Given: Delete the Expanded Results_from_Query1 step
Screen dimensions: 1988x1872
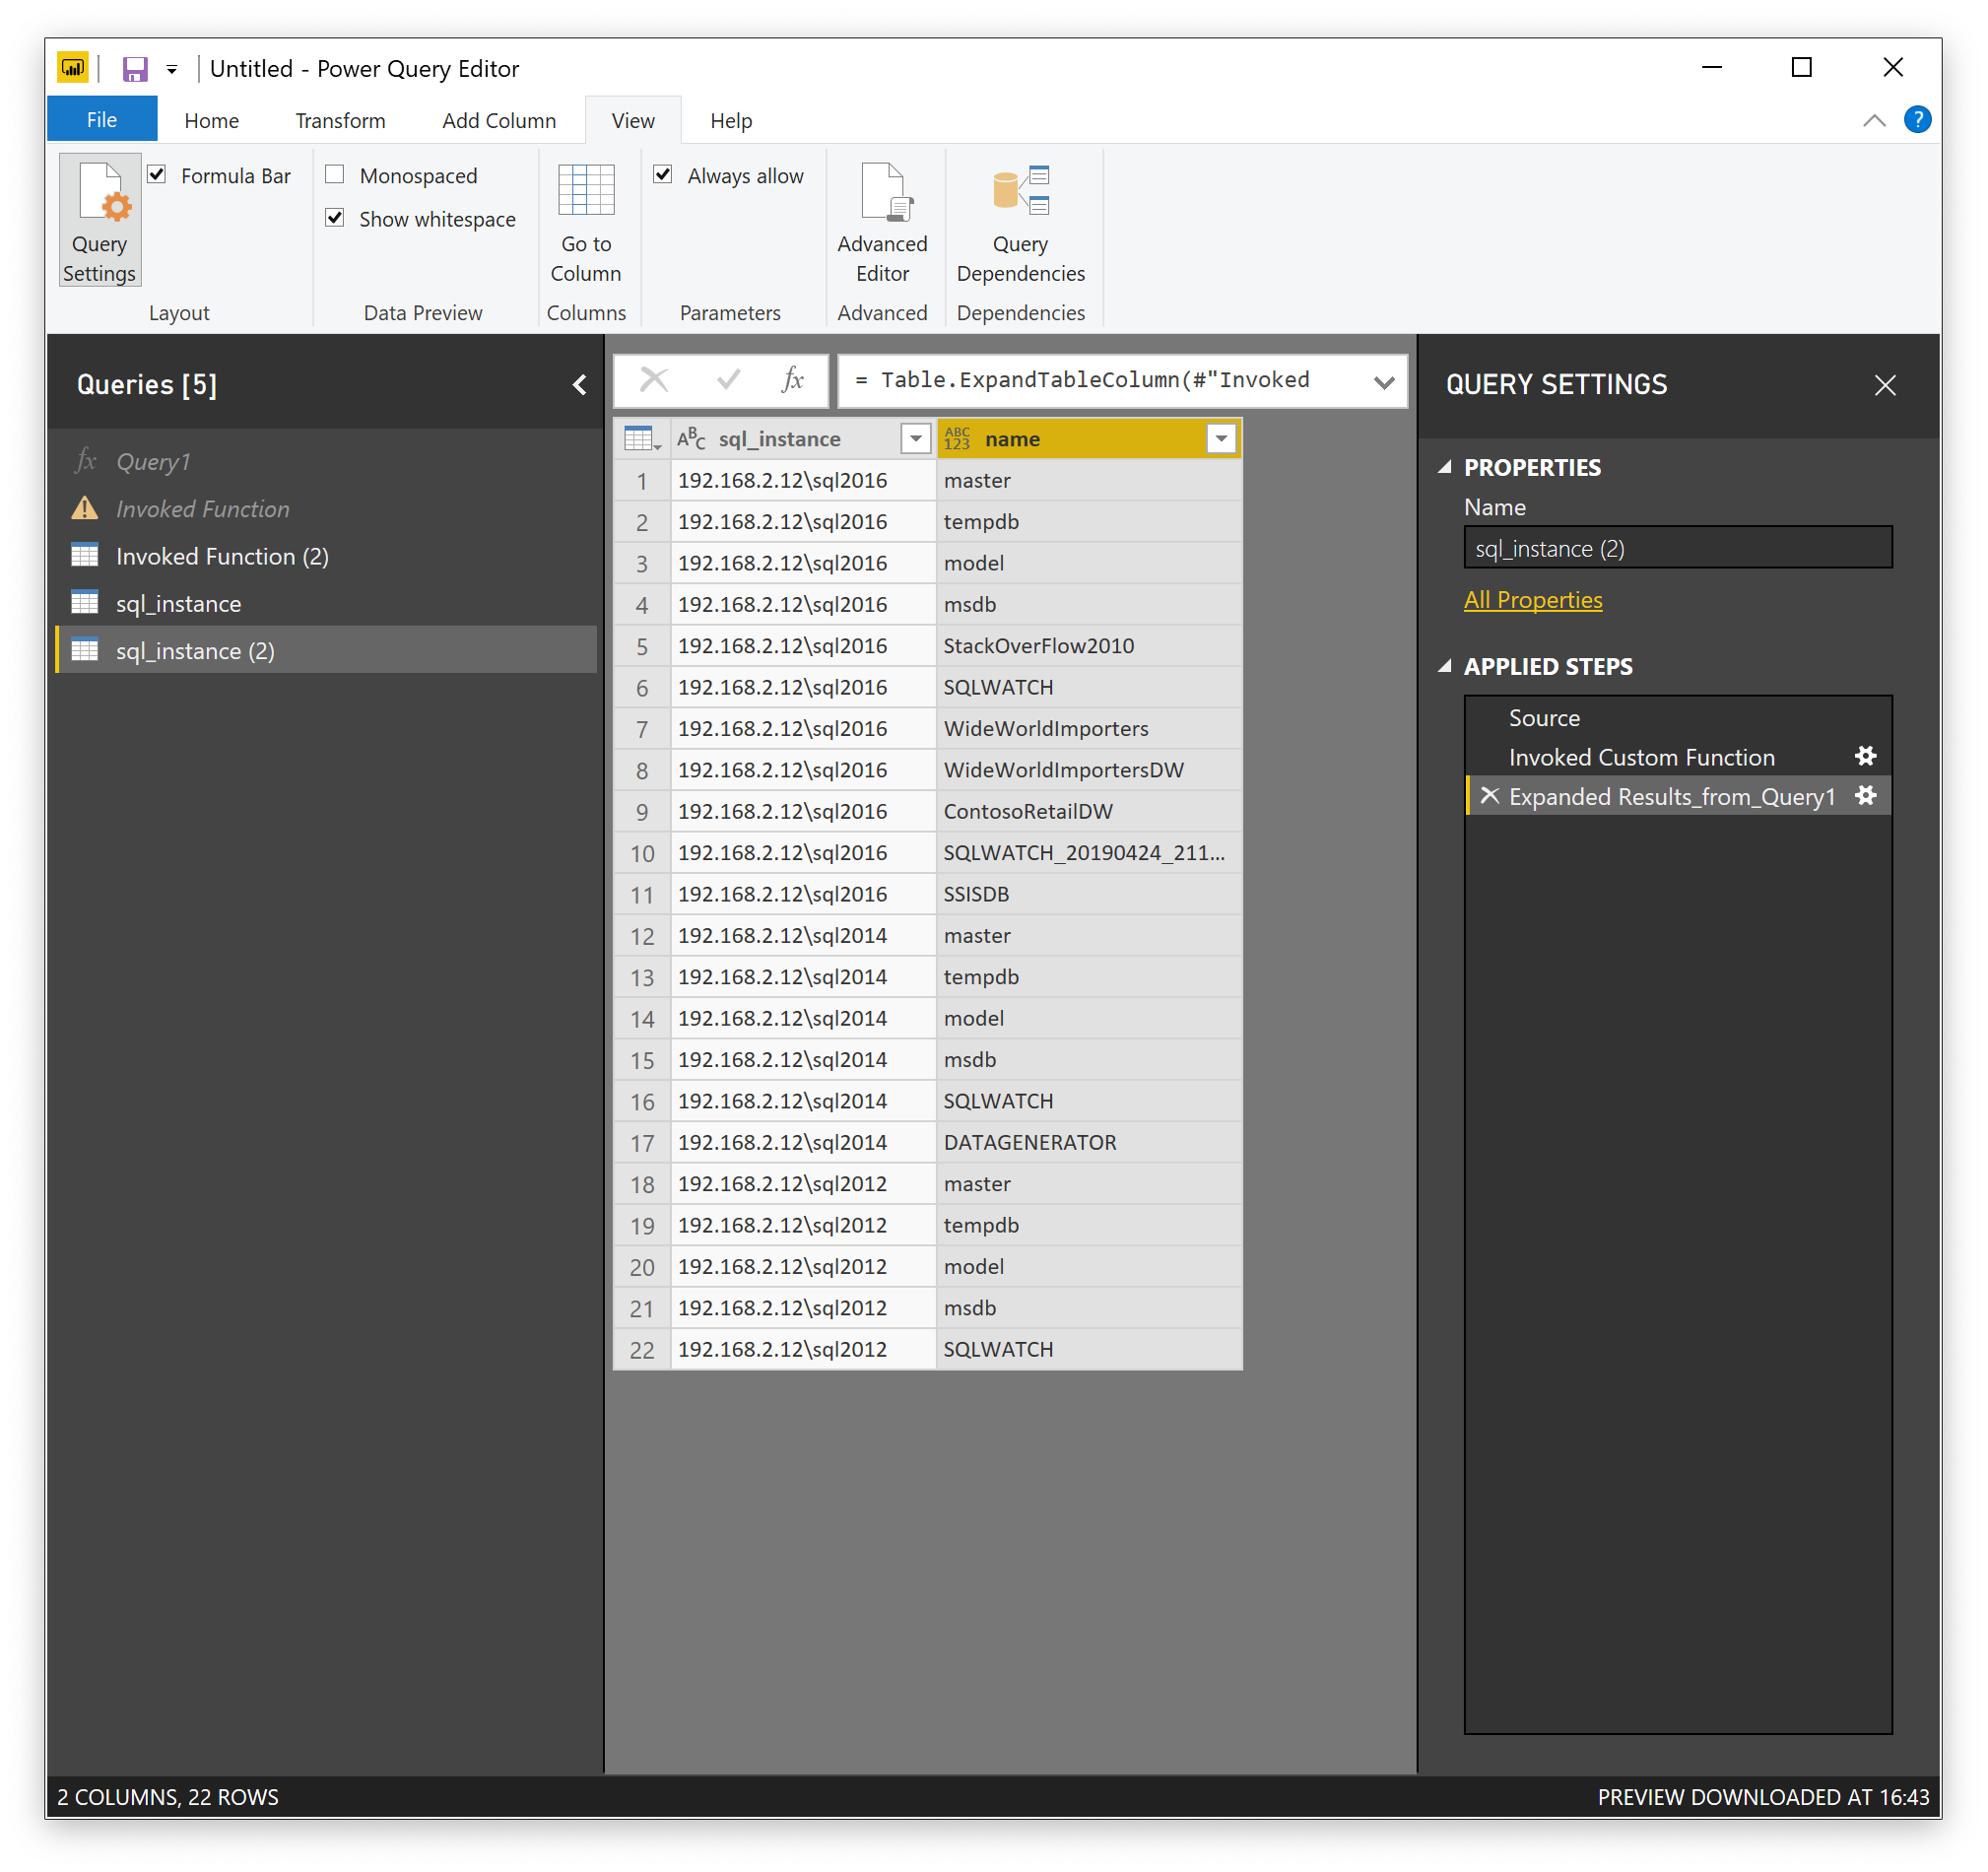Looking at the screenshot, I should [x=1489, y=796].
